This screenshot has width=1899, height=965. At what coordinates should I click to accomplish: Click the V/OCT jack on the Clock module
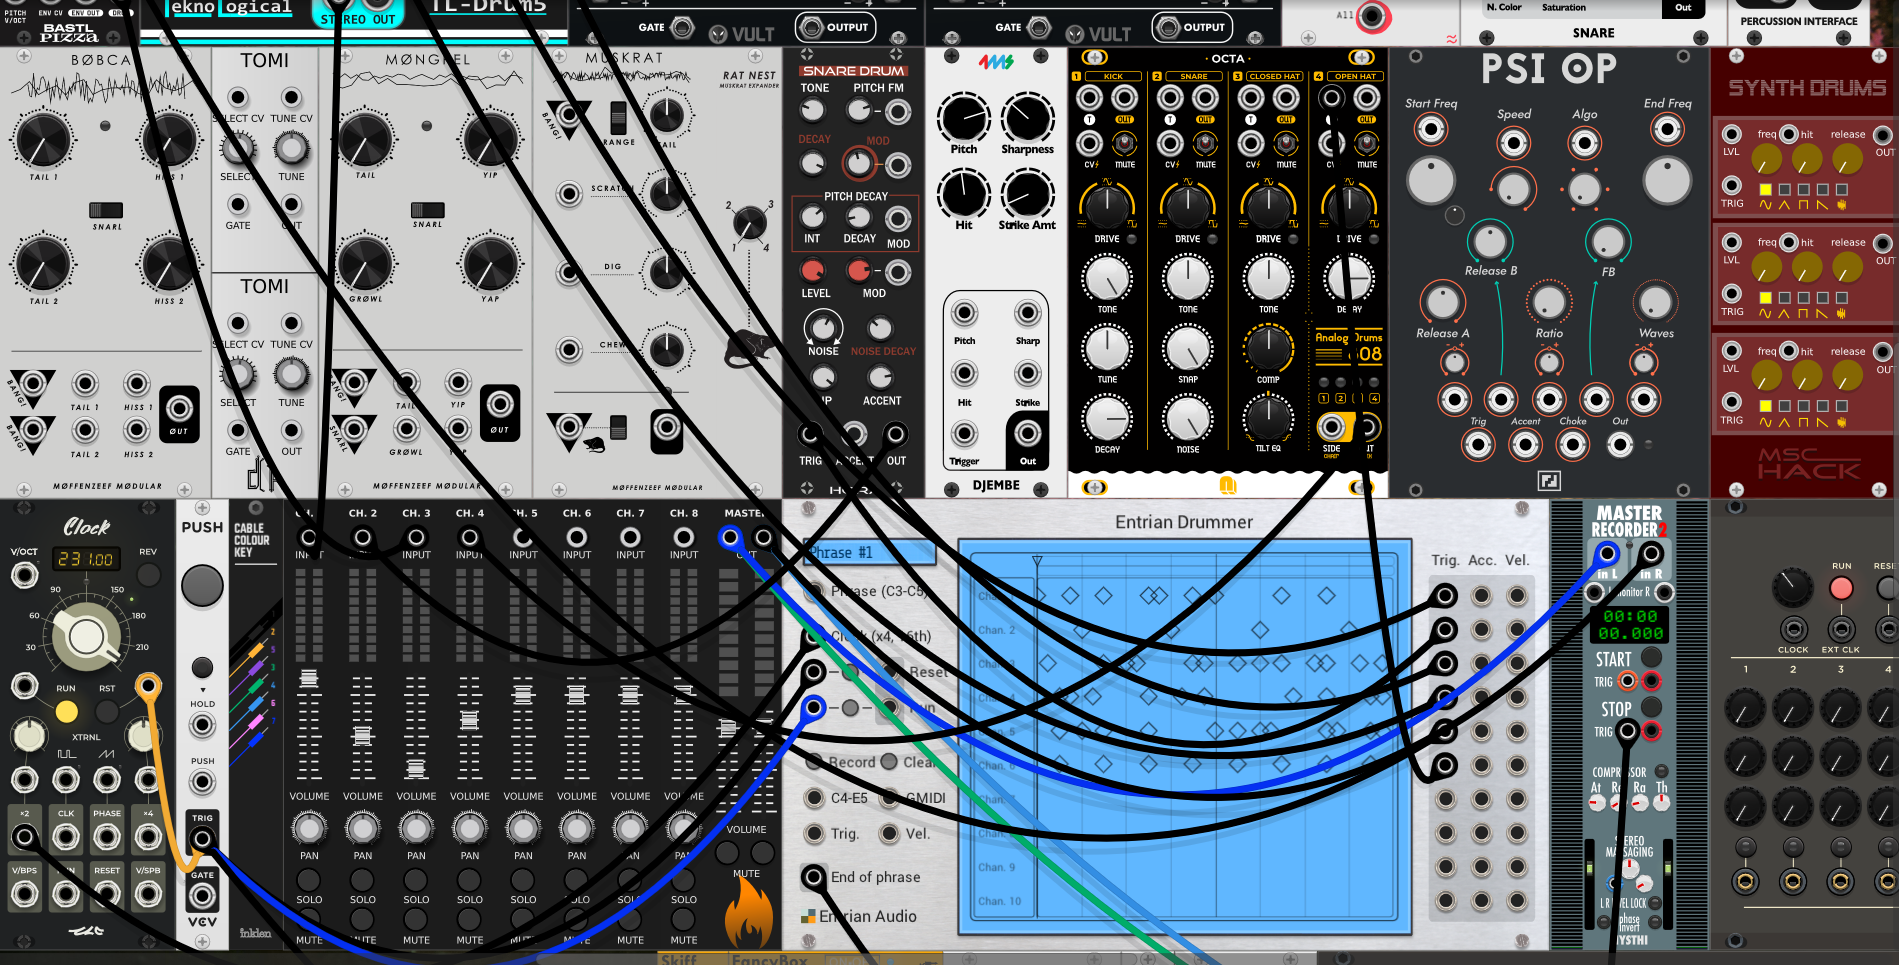24,575
